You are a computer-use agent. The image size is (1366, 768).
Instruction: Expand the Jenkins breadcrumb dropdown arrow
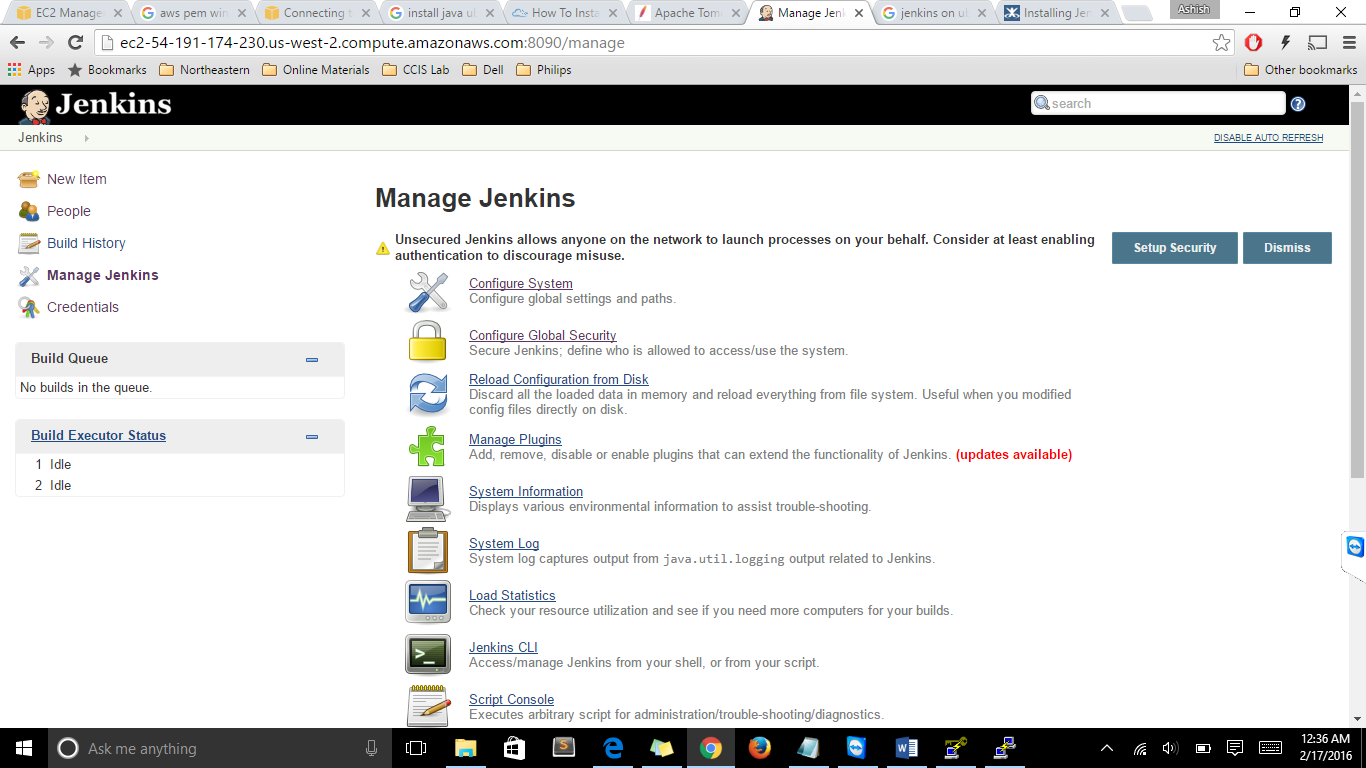point(87,138)
